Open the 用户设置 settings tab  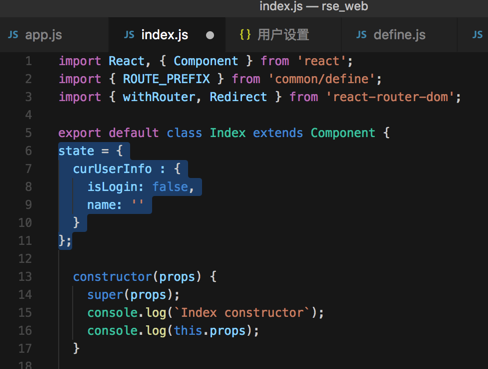283,35
